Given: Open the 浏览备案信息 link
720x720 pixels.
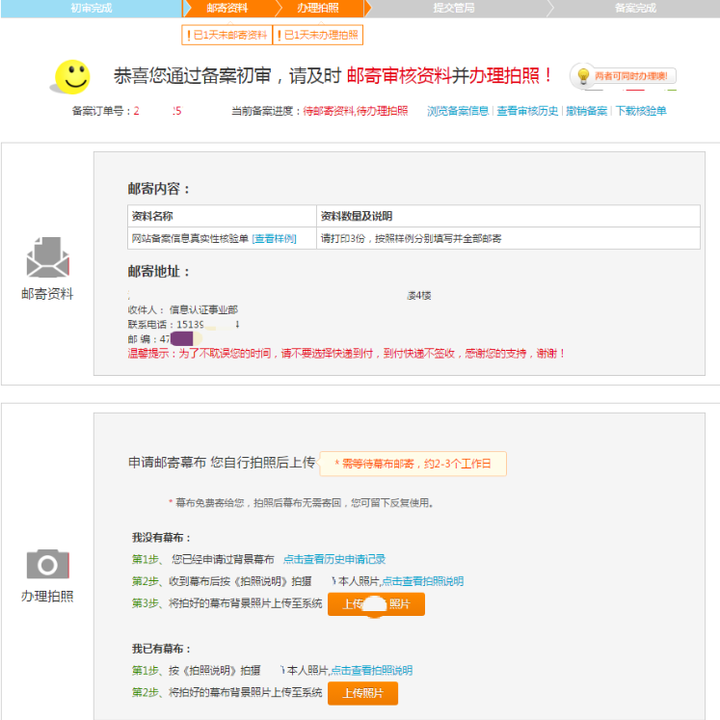Looking at the screenshot, I should (x=457, y=111).
